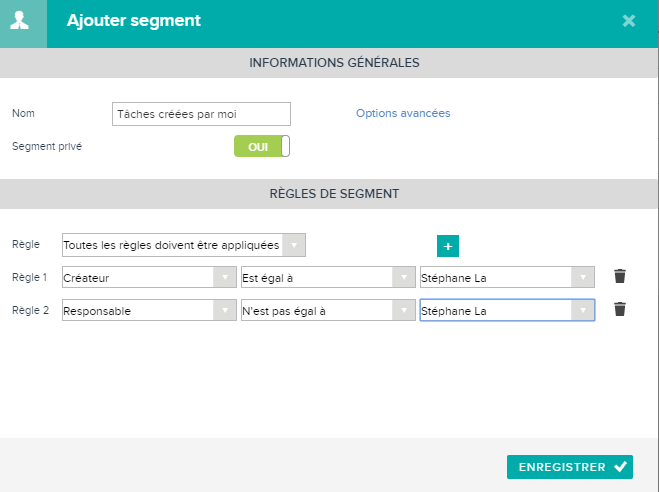
Task: Click the checkmark on Enregistrer button
Action: click(x=620, y=466)
